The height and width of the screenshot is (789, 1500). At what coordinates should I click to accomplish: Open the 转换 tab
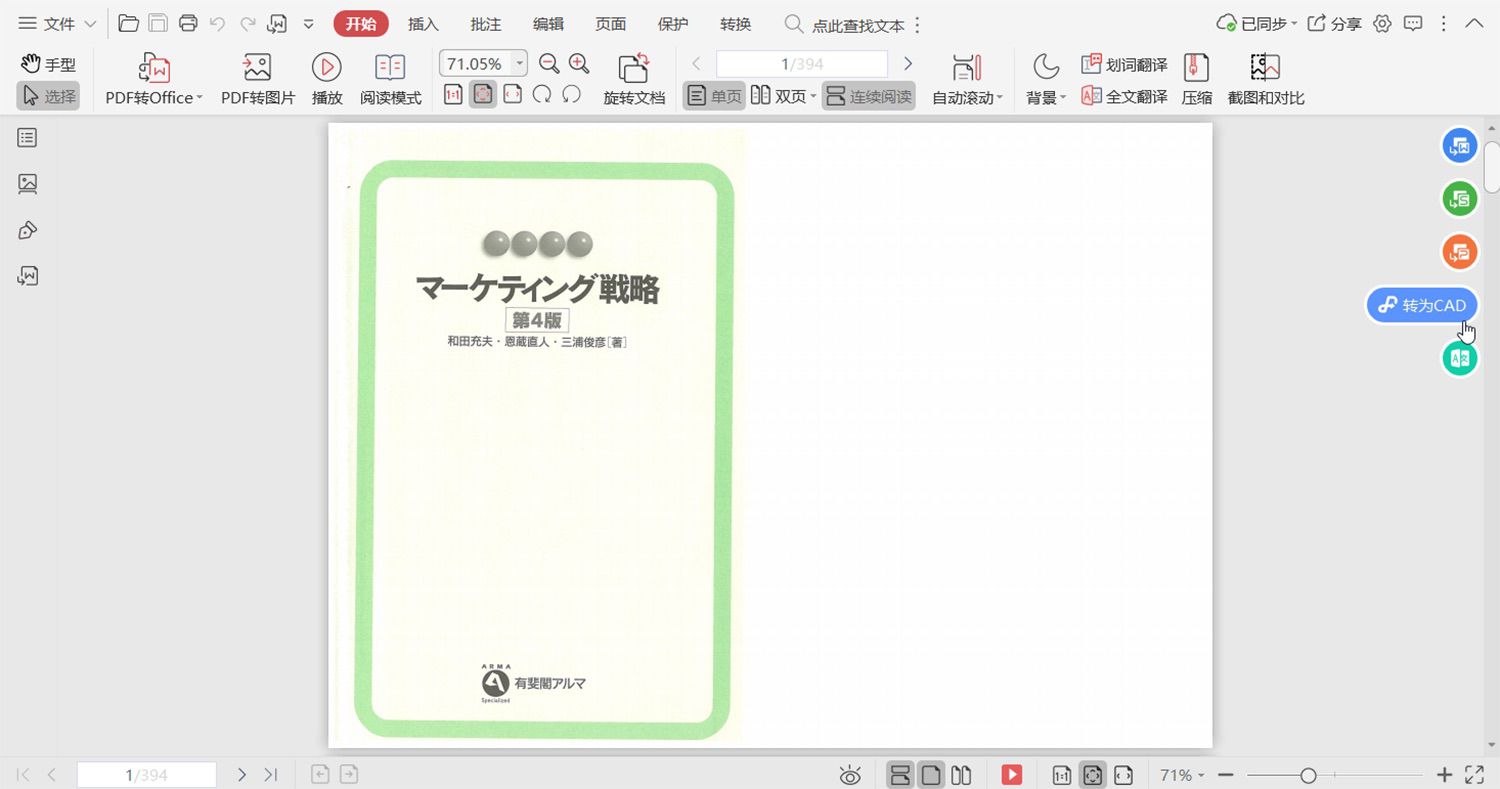735,24
